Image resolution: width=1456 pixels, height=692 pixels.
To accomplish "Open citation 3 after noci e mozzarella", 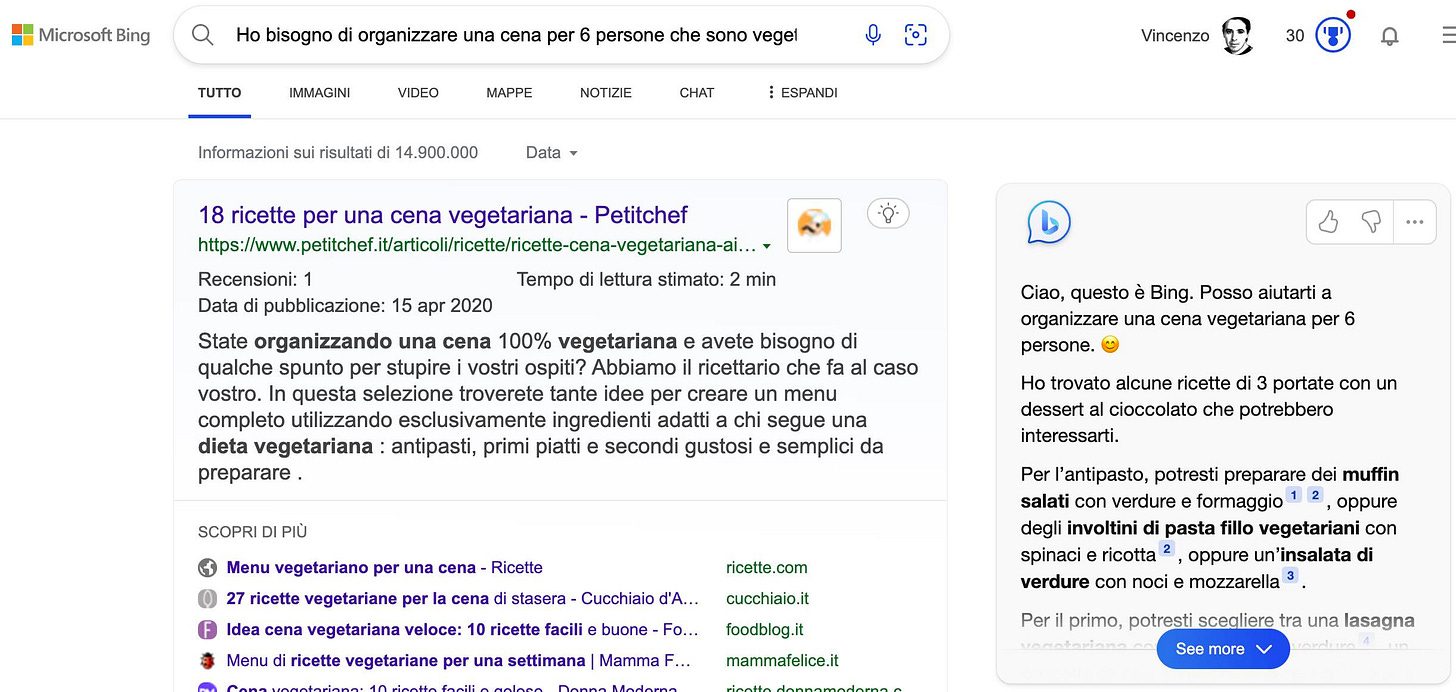I will point(1290,575).
